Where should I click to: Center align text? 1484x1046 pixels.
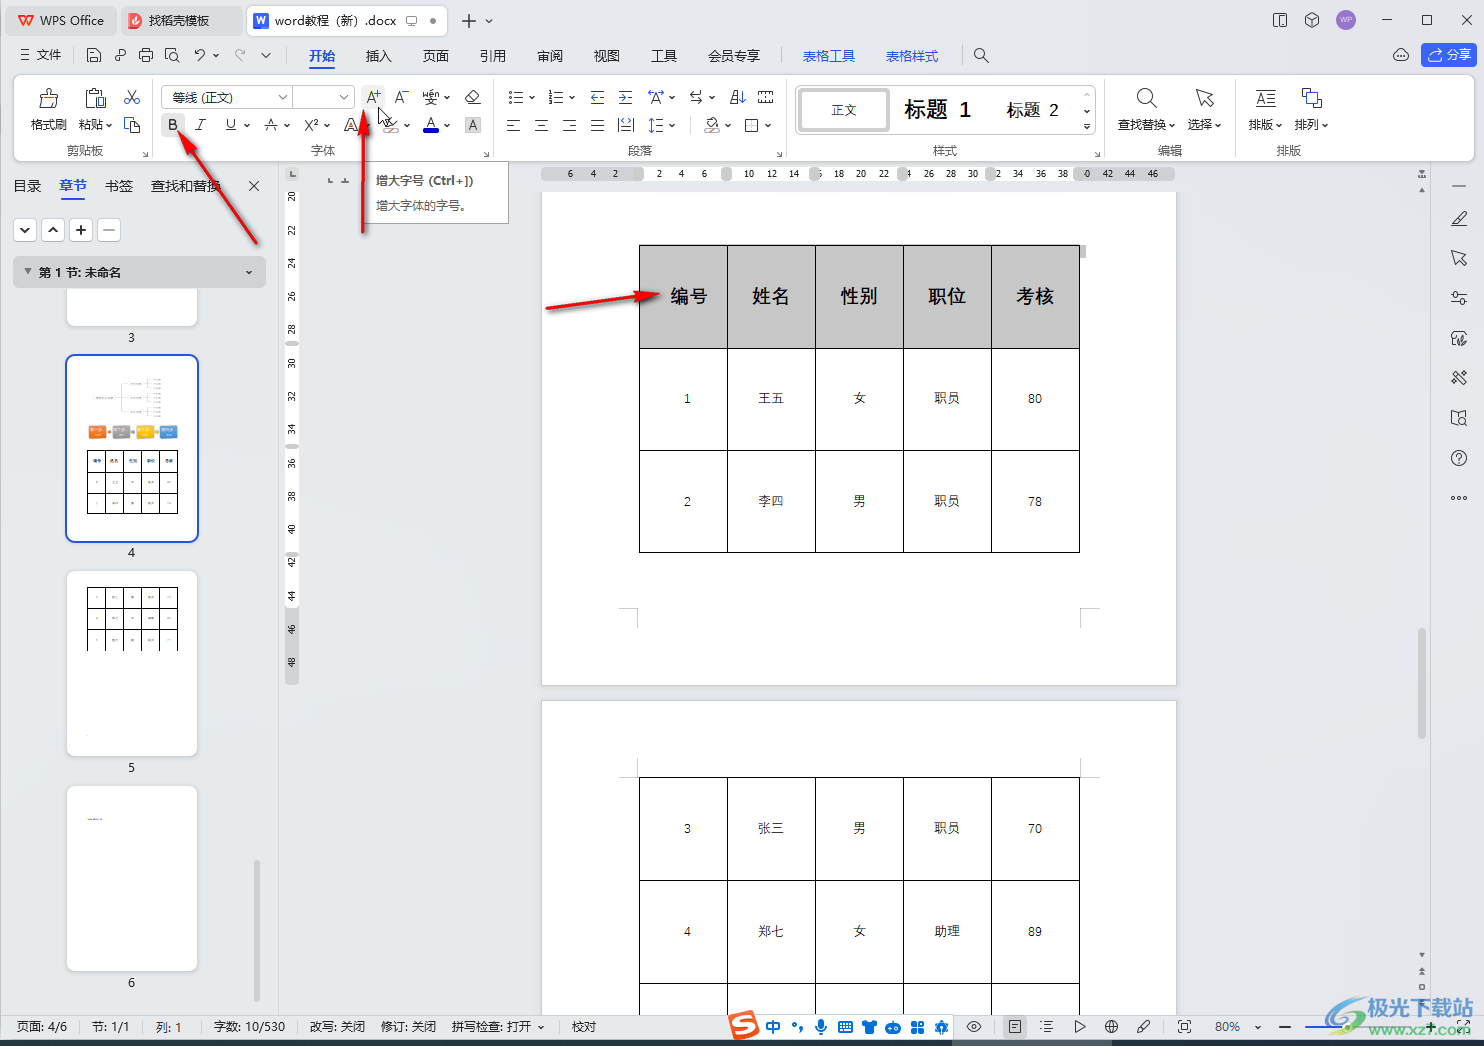click(x=541, y=125)
